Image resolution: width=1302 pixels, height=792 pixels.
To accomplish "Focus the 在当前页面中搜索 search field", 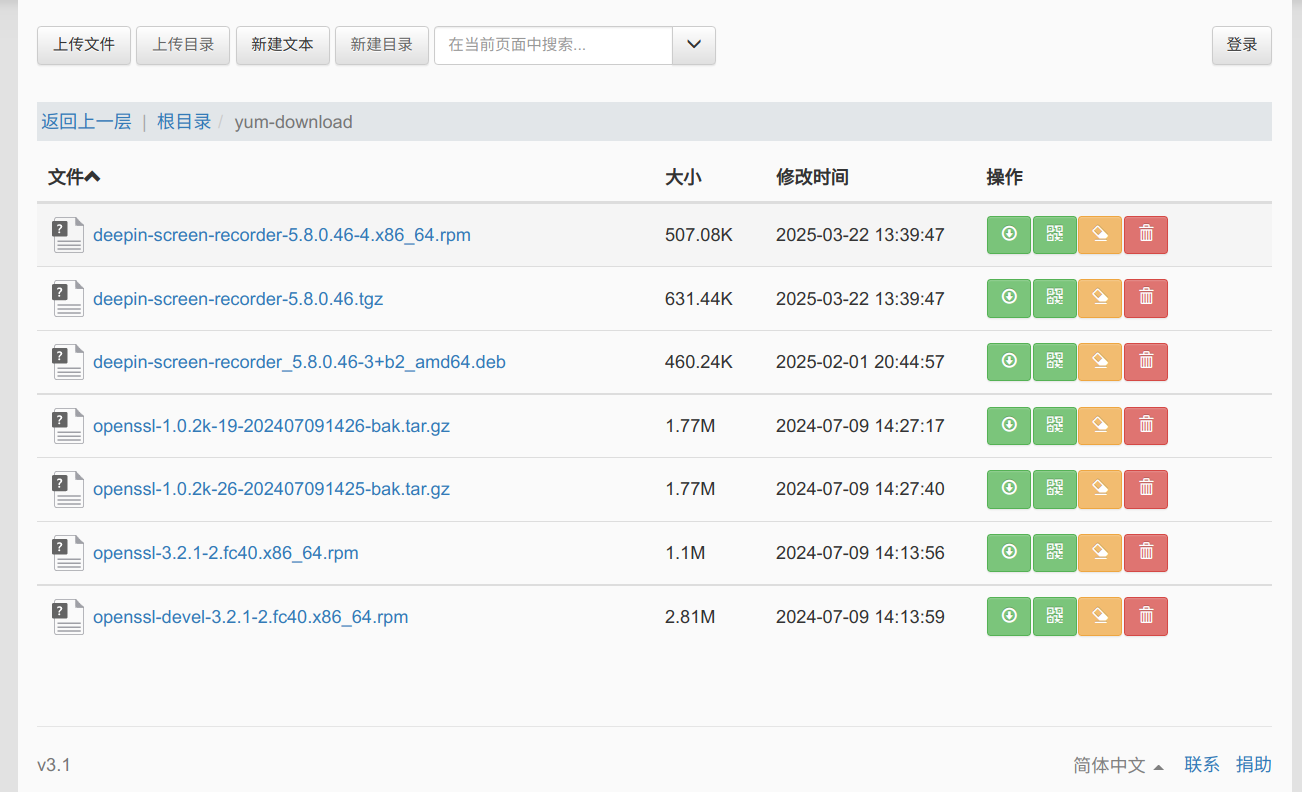I will point(553,45).
